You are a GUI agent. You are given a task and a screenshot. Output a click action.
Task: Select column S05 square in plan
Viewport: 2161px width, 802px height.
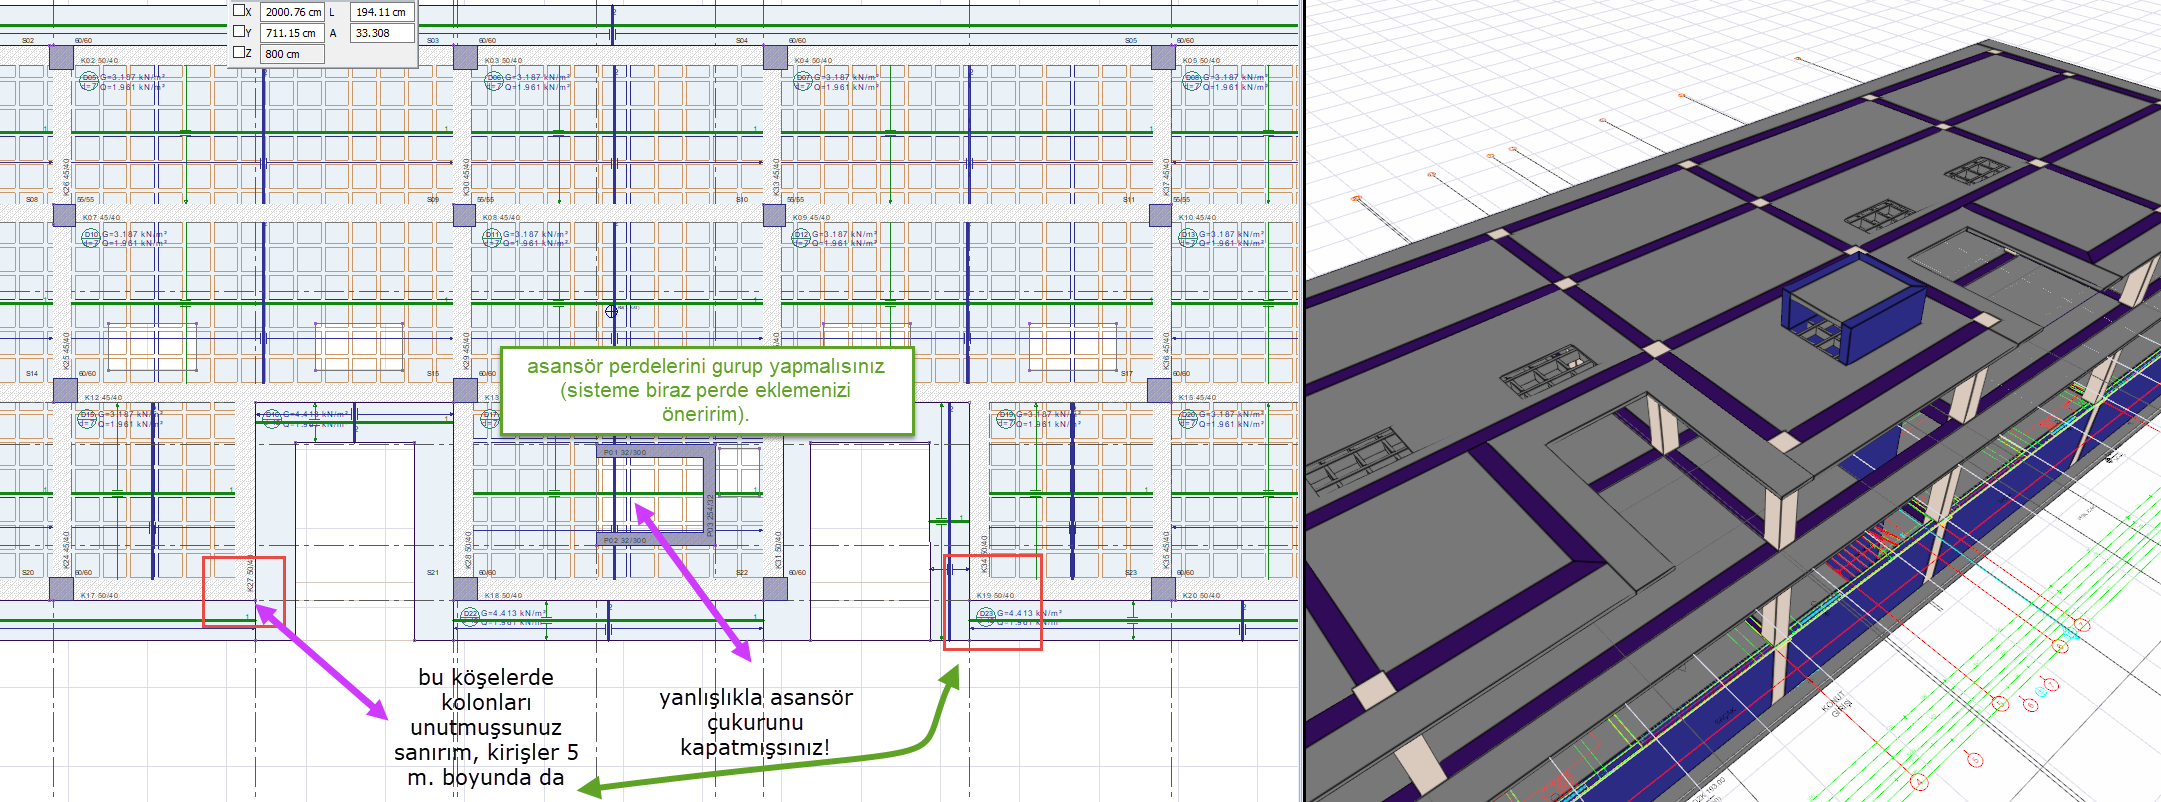tap(1163, 56)
